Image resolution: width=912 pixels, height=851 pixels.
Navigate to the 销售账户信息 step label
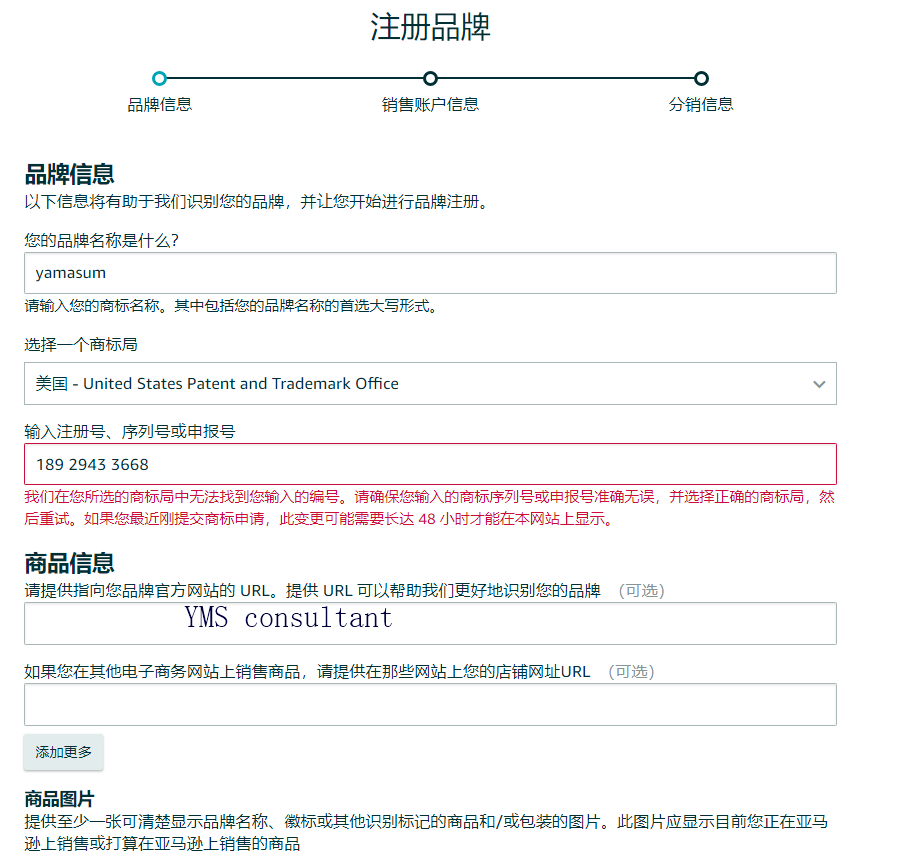pyautogui.click(x=430, y=103)
